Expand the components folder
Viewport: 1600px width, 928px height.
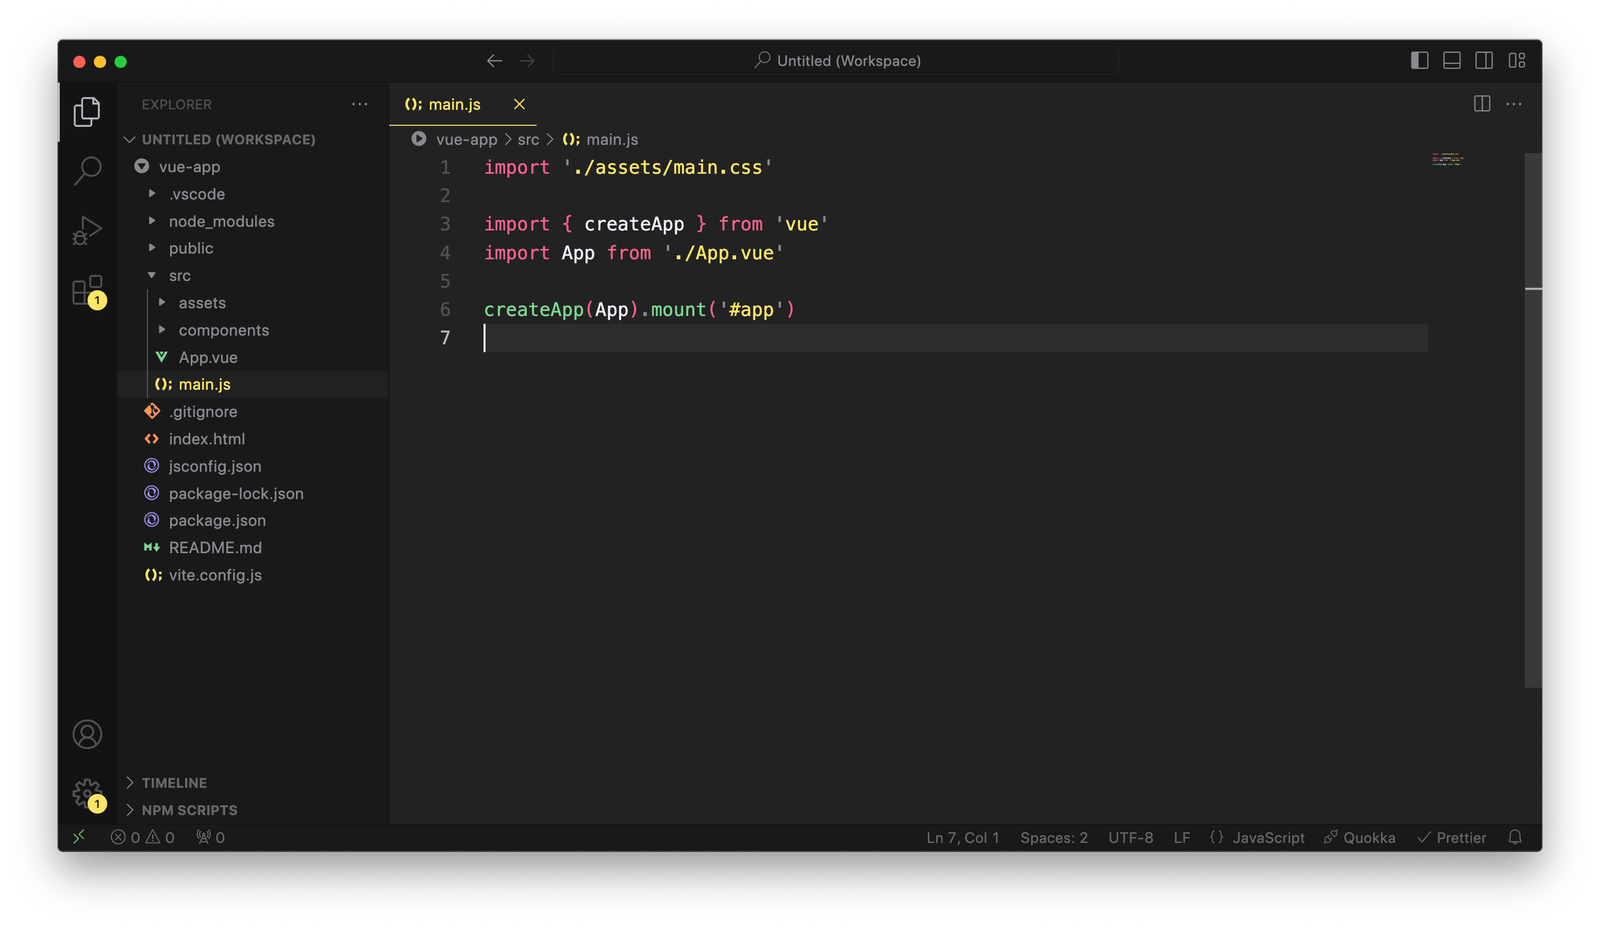[162, 330]
